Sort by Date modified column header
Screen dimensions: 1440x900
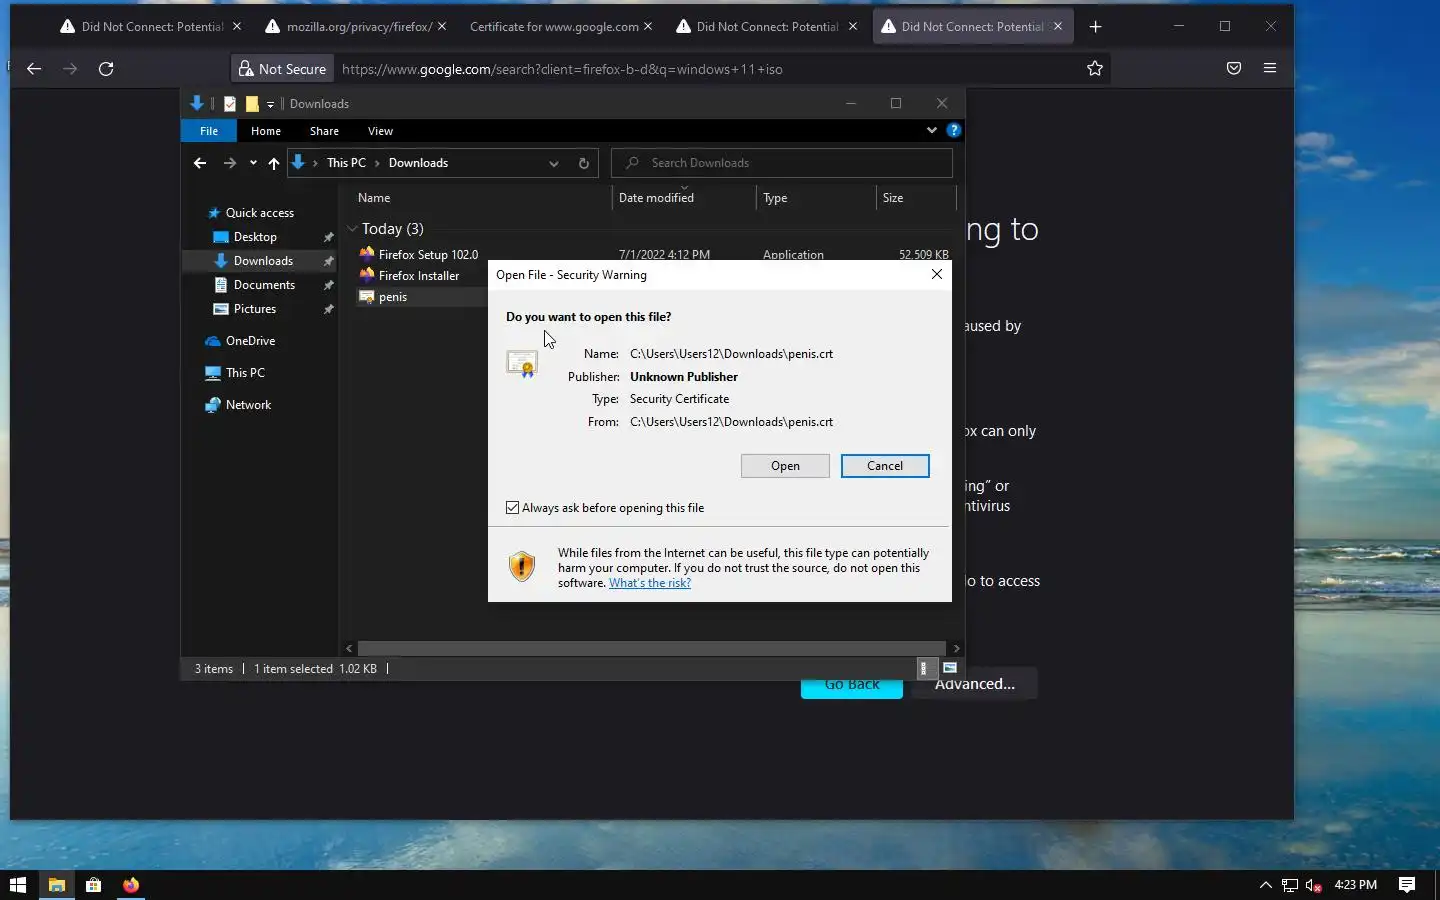(684, 198)
